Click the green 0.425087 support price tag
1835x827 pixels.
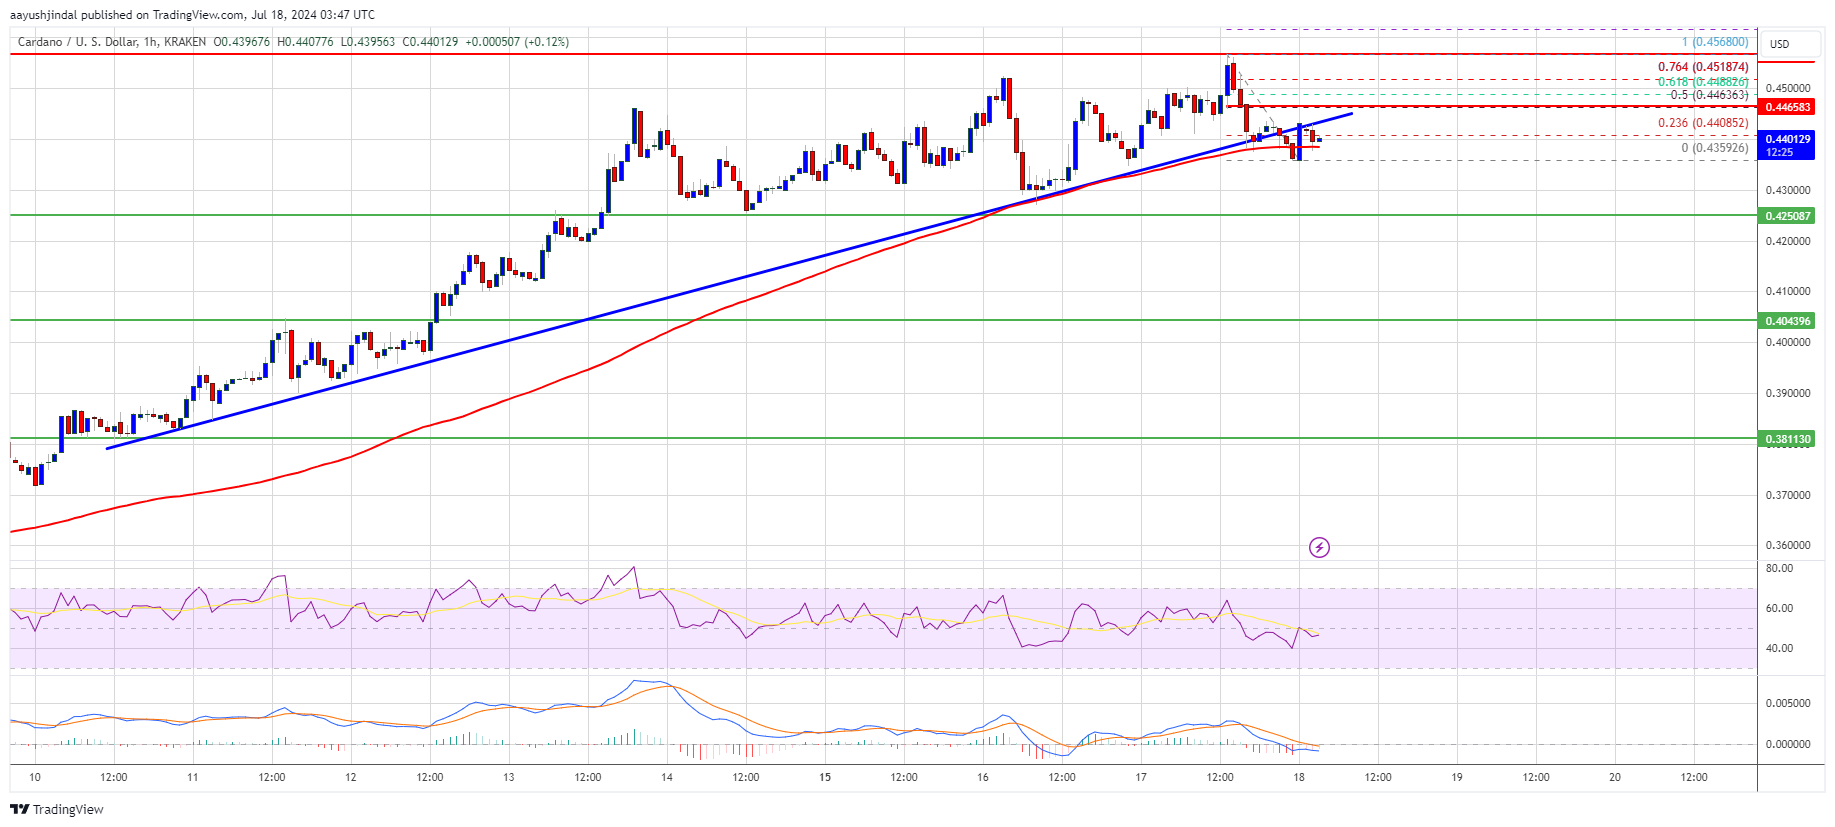coord(1787,216)
